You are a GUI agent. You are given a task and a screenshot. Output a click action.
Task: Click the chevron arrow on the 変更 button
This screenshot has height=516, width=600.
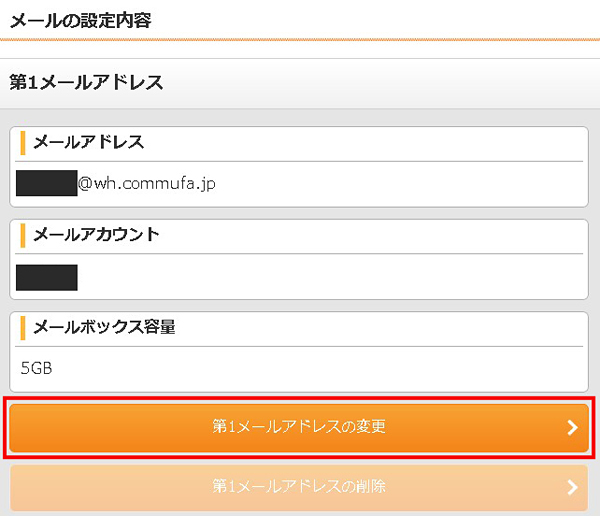coord(572,428)
